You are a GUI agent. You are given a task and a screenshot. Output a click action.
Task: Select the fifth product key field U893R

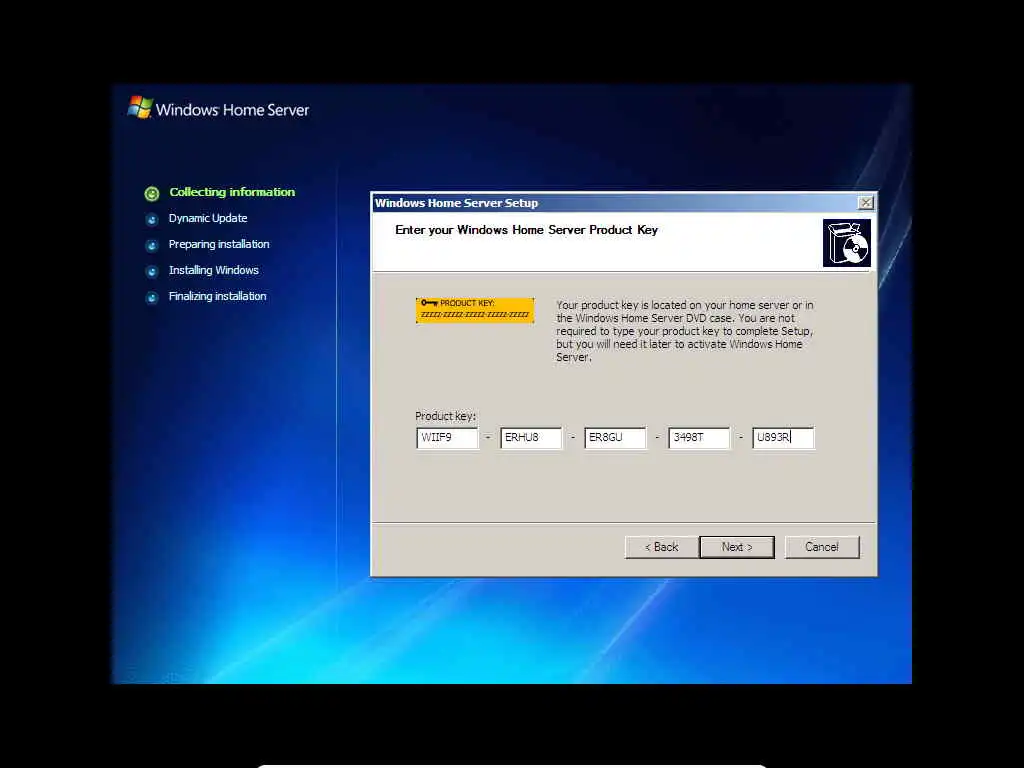pyautogui.click(x=783, y=438)
